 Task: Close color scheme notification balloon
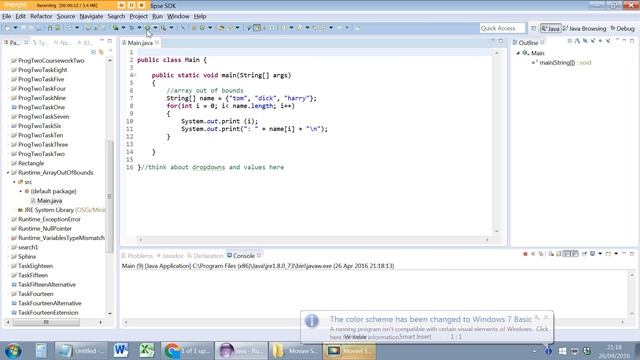(x=546, y=317)
